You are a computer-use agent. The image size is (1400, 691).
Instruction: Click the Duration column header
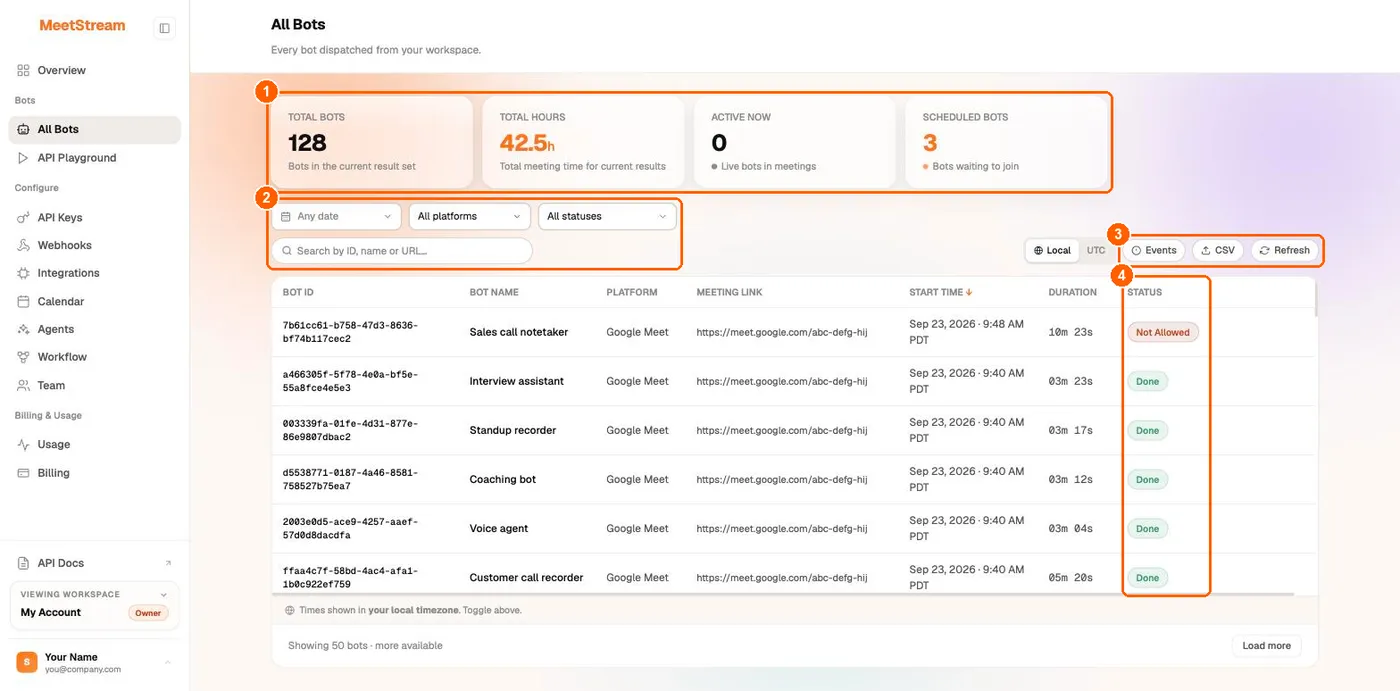pyautogui.click(x=1072, y=292)
